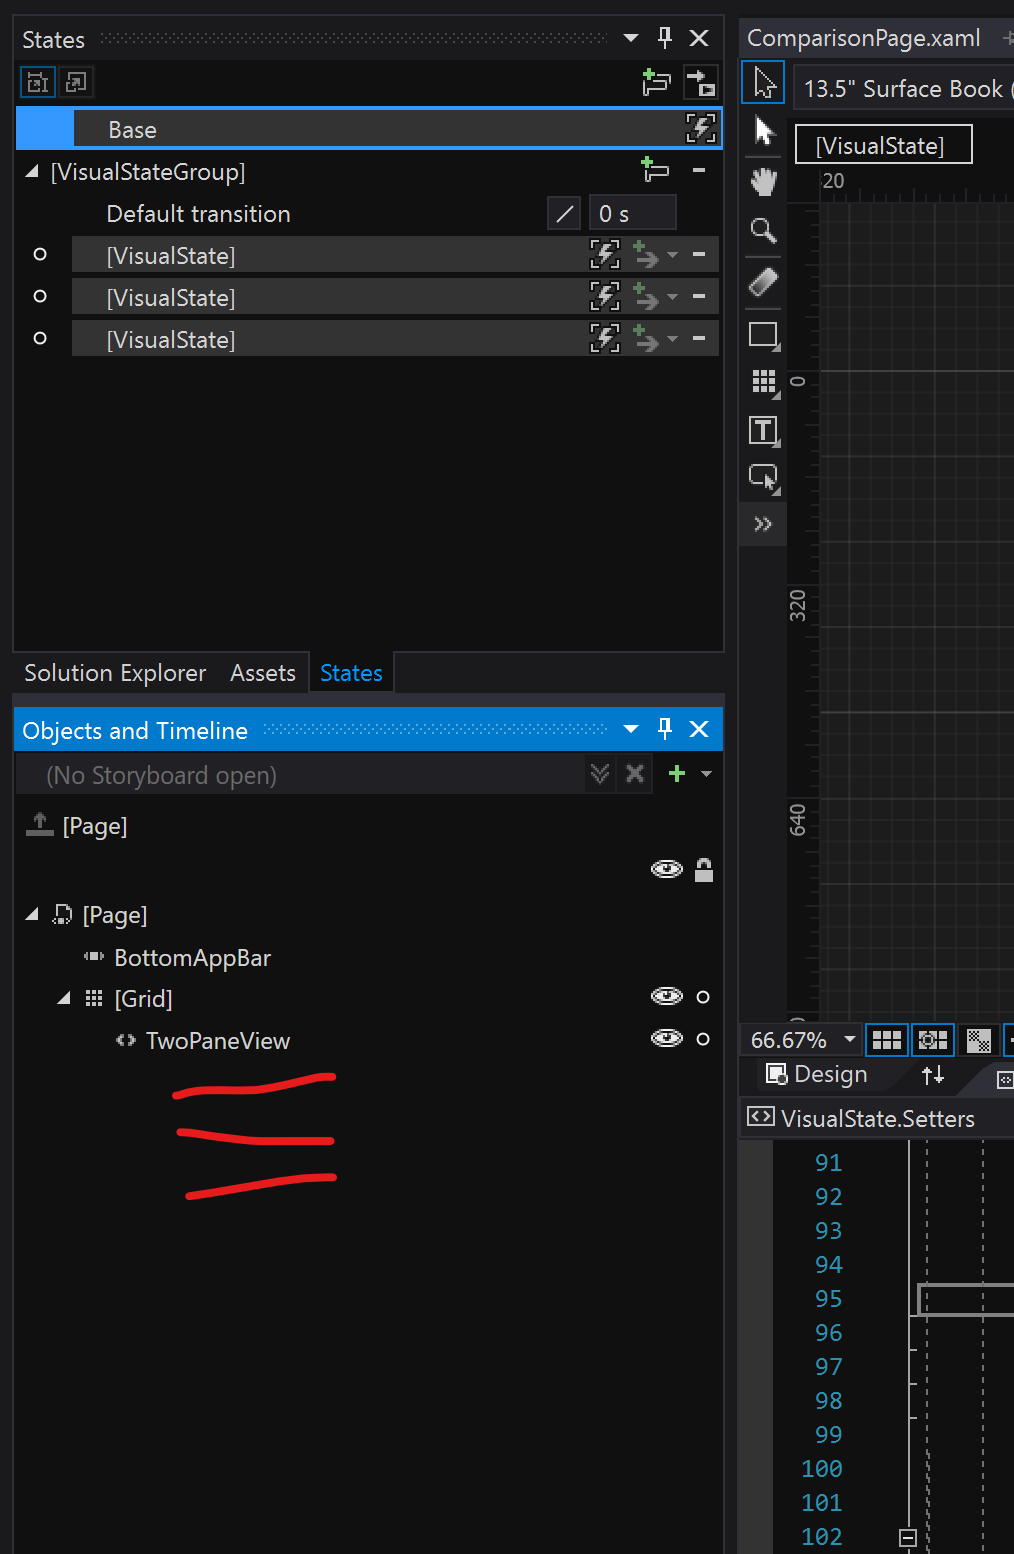Click Add transition icon in States header

coord(700,82)
